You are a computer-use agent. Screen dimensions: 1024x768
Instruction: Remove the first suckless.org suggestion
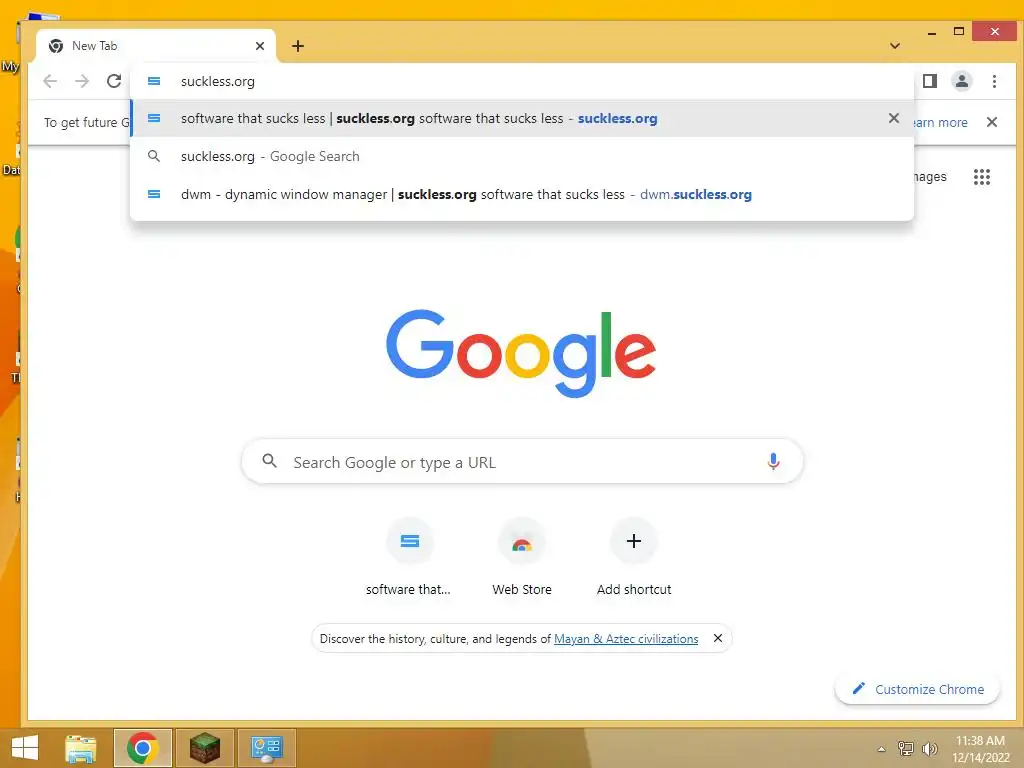click(894, 118)
